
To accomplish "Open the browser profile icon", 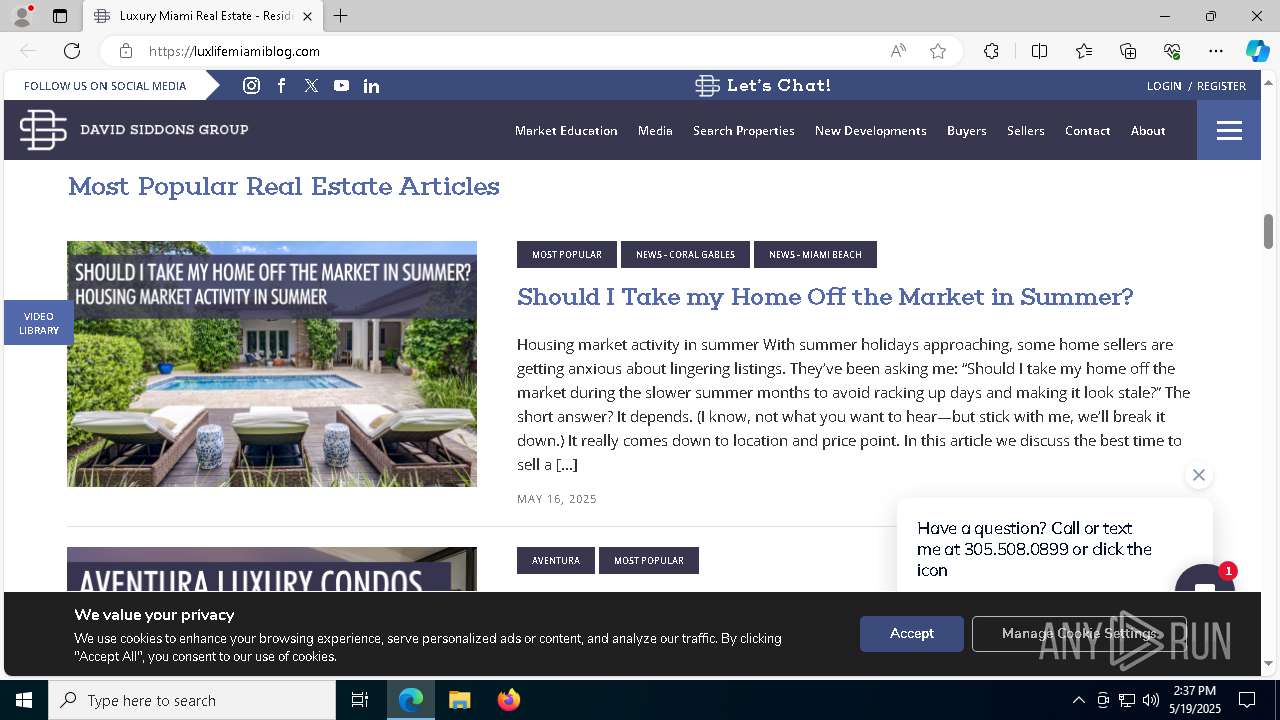I will tap(22, 16).
